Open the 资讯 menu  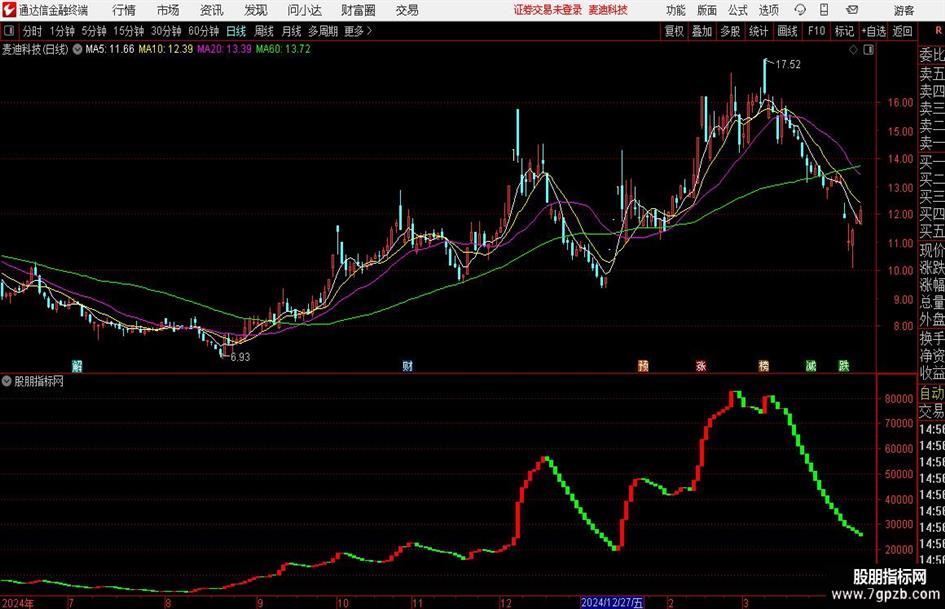(x=212, y=10)
